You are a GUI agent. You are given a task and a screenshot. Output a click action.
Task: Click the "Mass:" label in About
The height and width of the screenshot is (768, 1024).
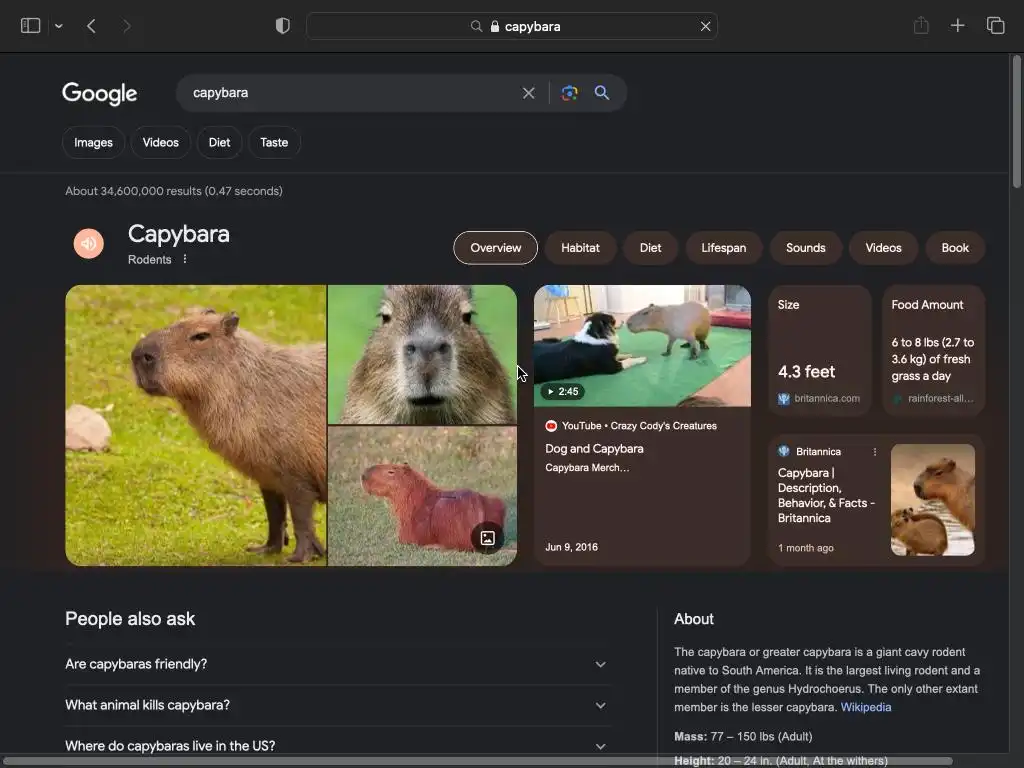pyautogui.click(x=690, y=737)
